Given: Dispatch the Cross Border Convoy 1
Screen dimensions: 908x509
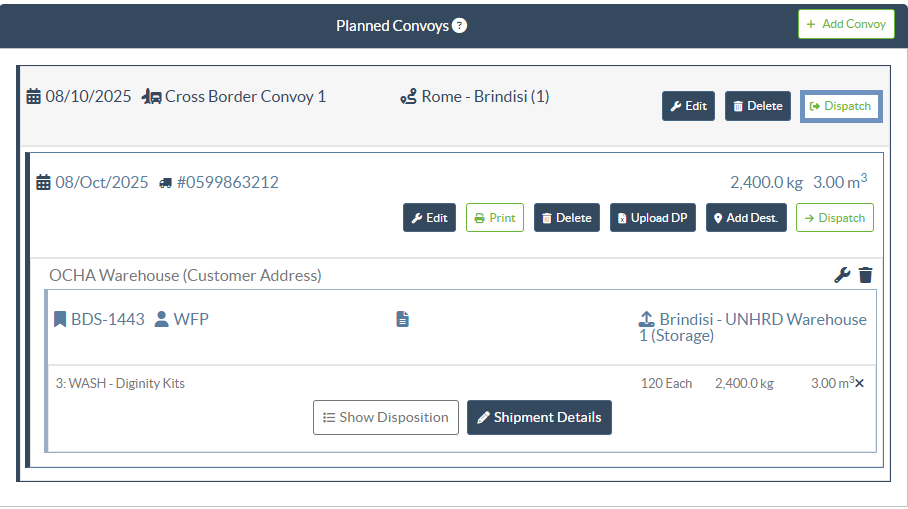Looking at the screenshot, I should click(840, 106).
